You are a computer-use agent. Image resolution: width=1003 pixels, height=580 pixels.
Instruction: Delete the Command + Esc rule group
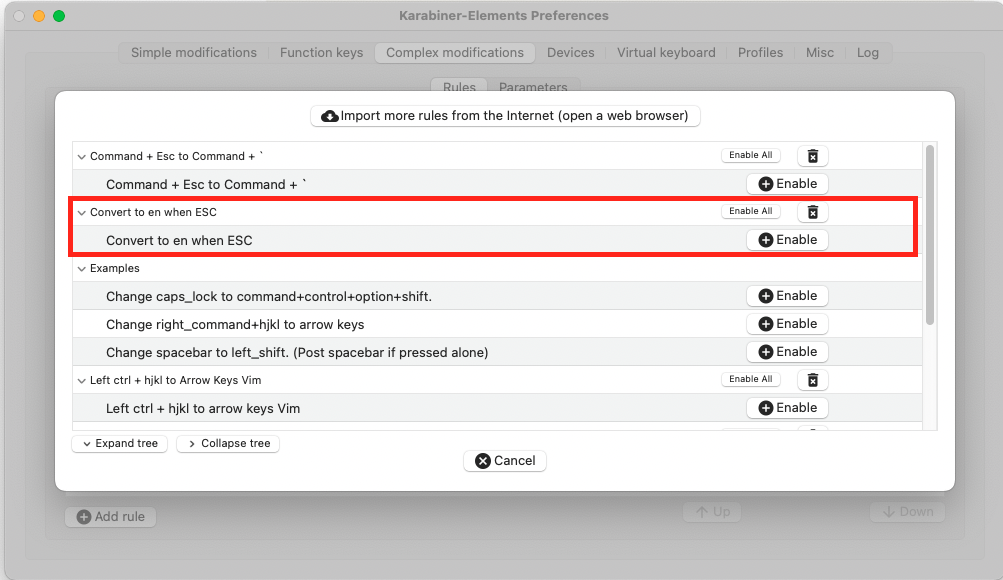tap(812, 156)
